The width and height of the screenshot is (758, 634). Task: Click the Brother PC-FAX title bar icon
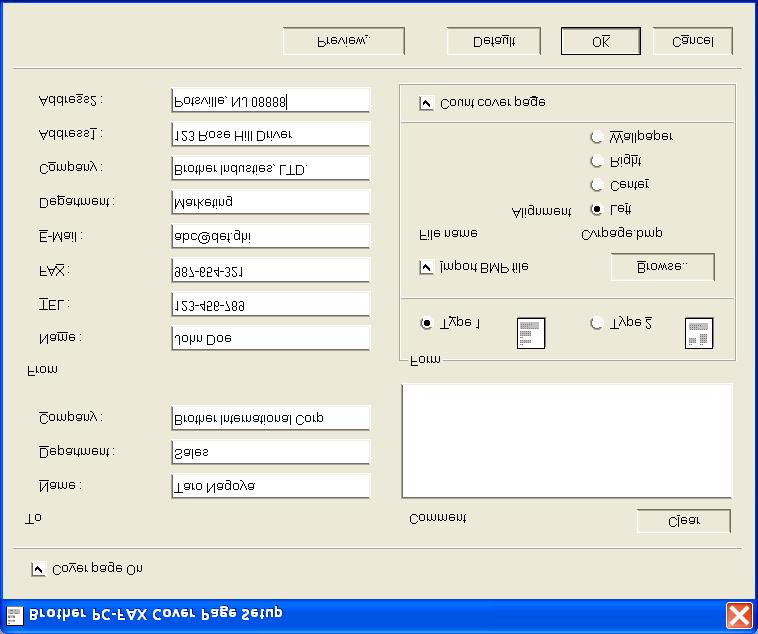click(14, 616)
